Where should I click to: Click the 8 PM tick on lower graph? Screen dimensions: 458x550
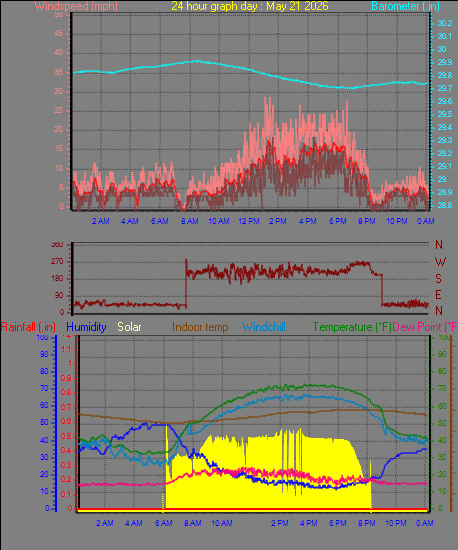tap(366, 523)
